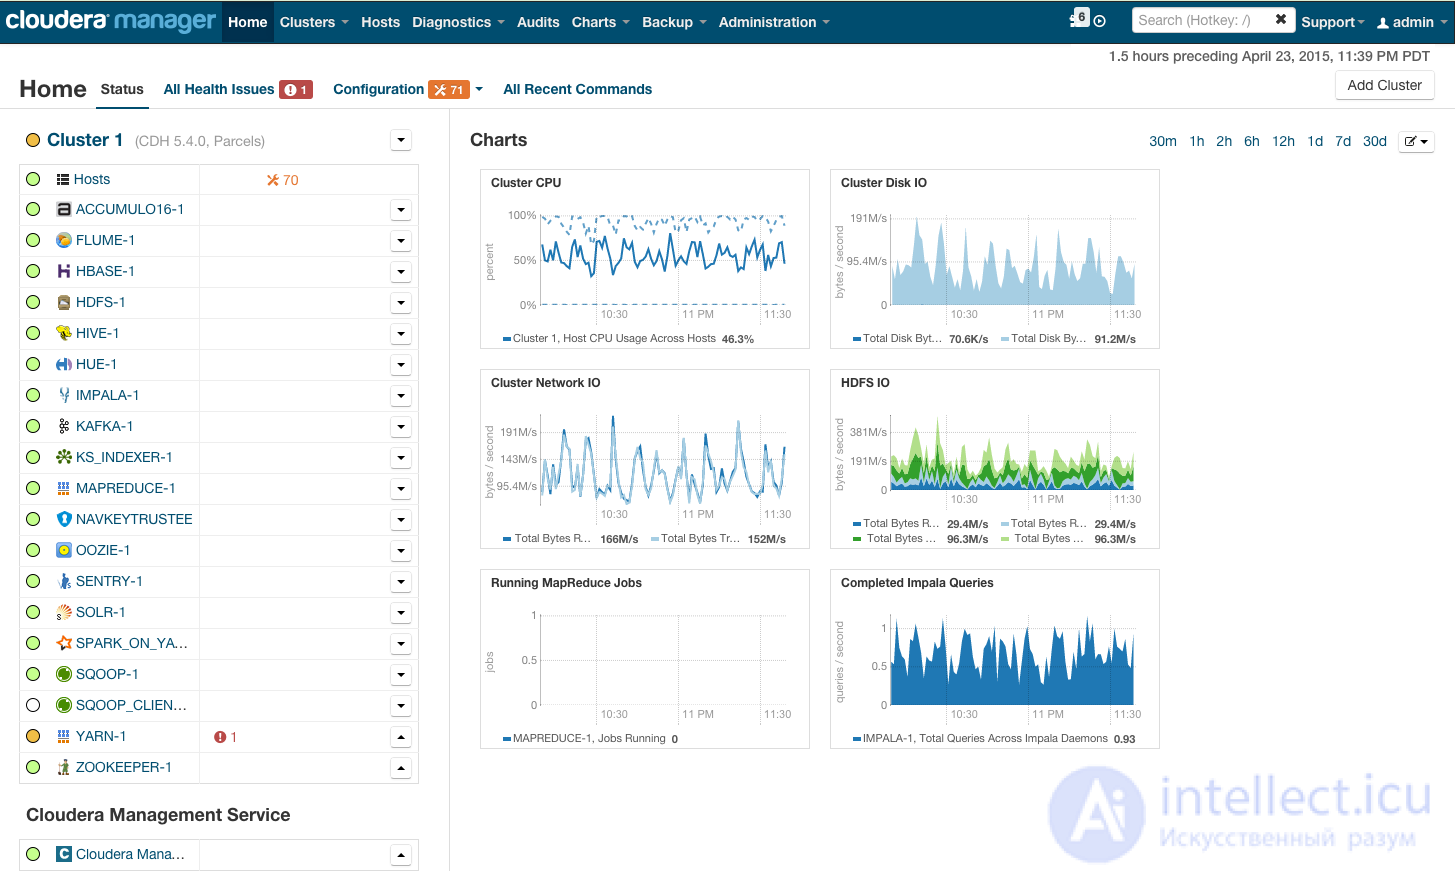Open the Cluster 1 actions dropdown
The image size is (1455, 879).
[x=401, y=141]
